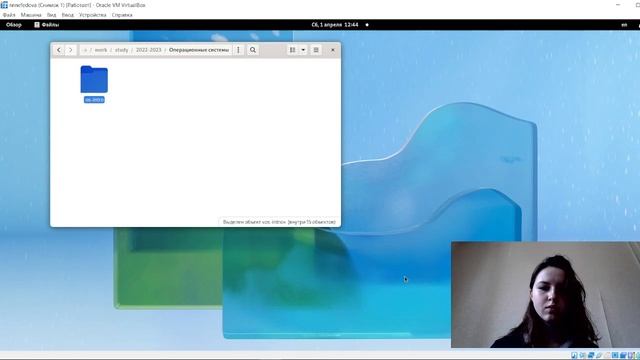Close the Files window
The image size is (640, 360).
333,50
